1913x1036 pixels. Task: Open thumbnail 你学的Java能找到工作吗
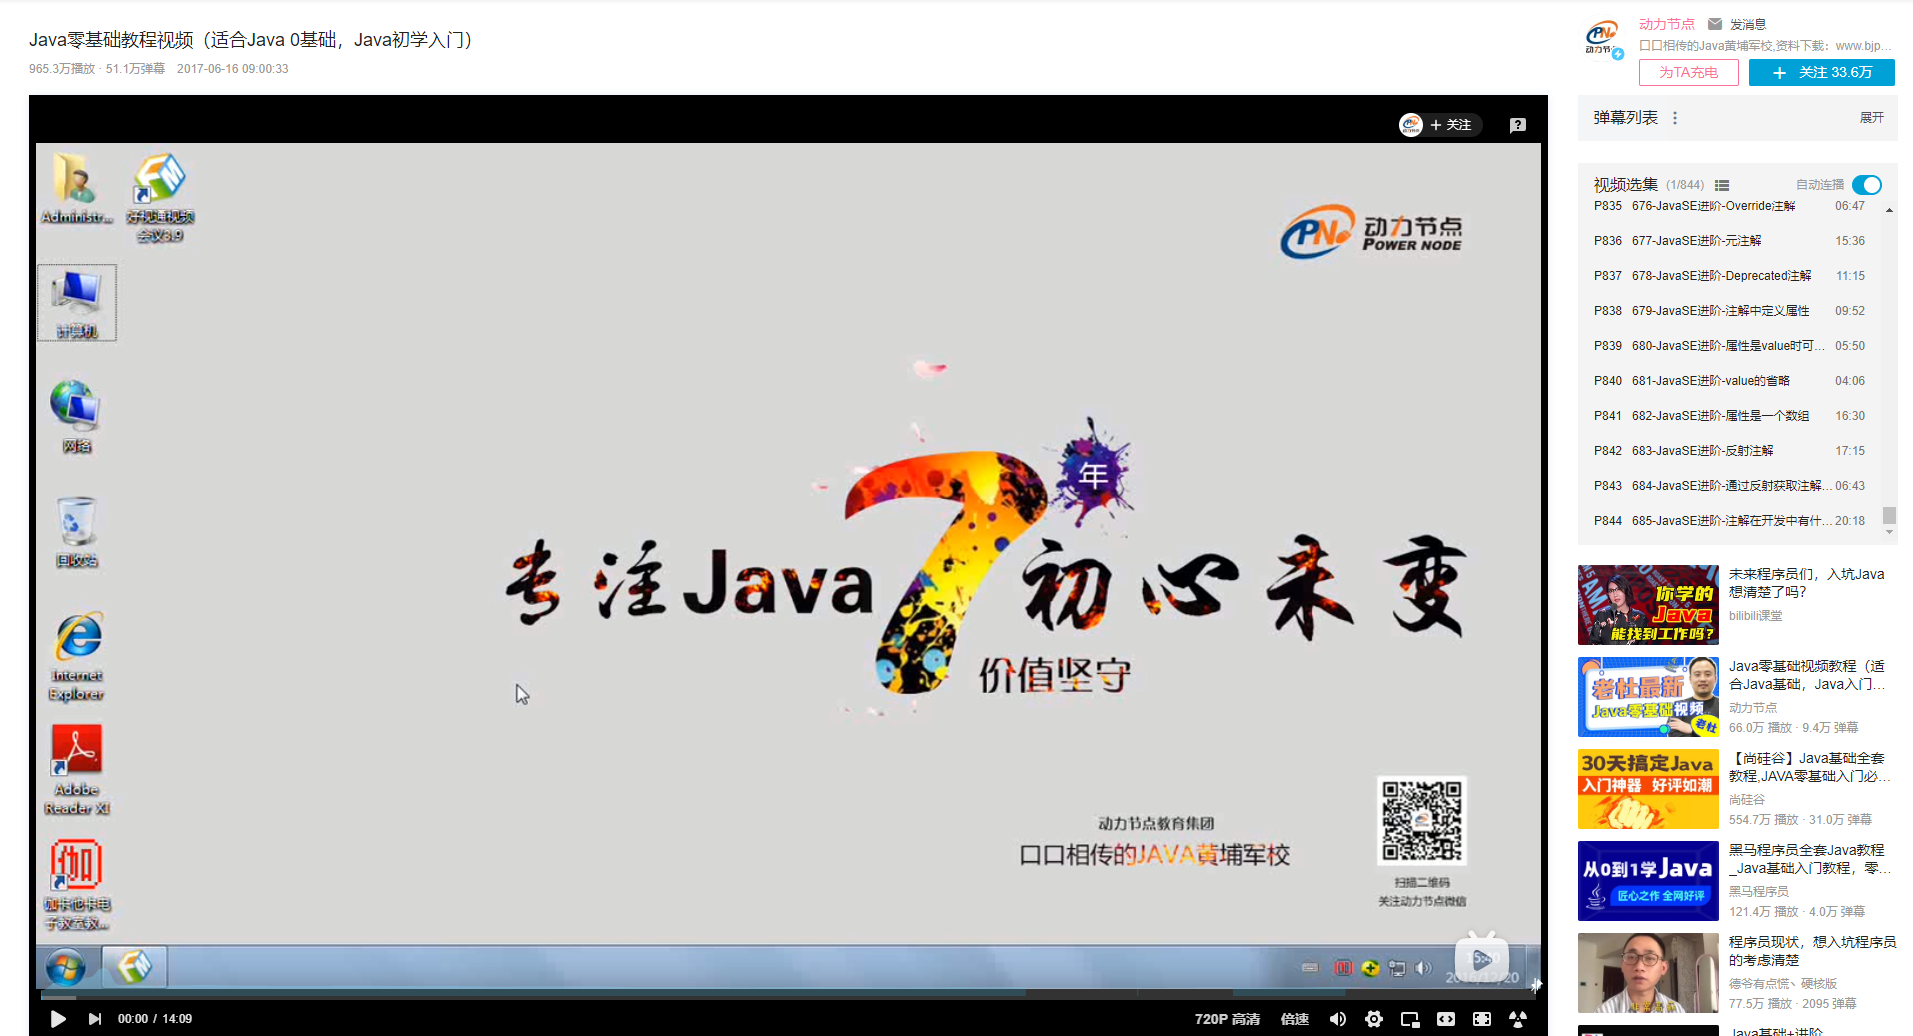coord(1648,605)
